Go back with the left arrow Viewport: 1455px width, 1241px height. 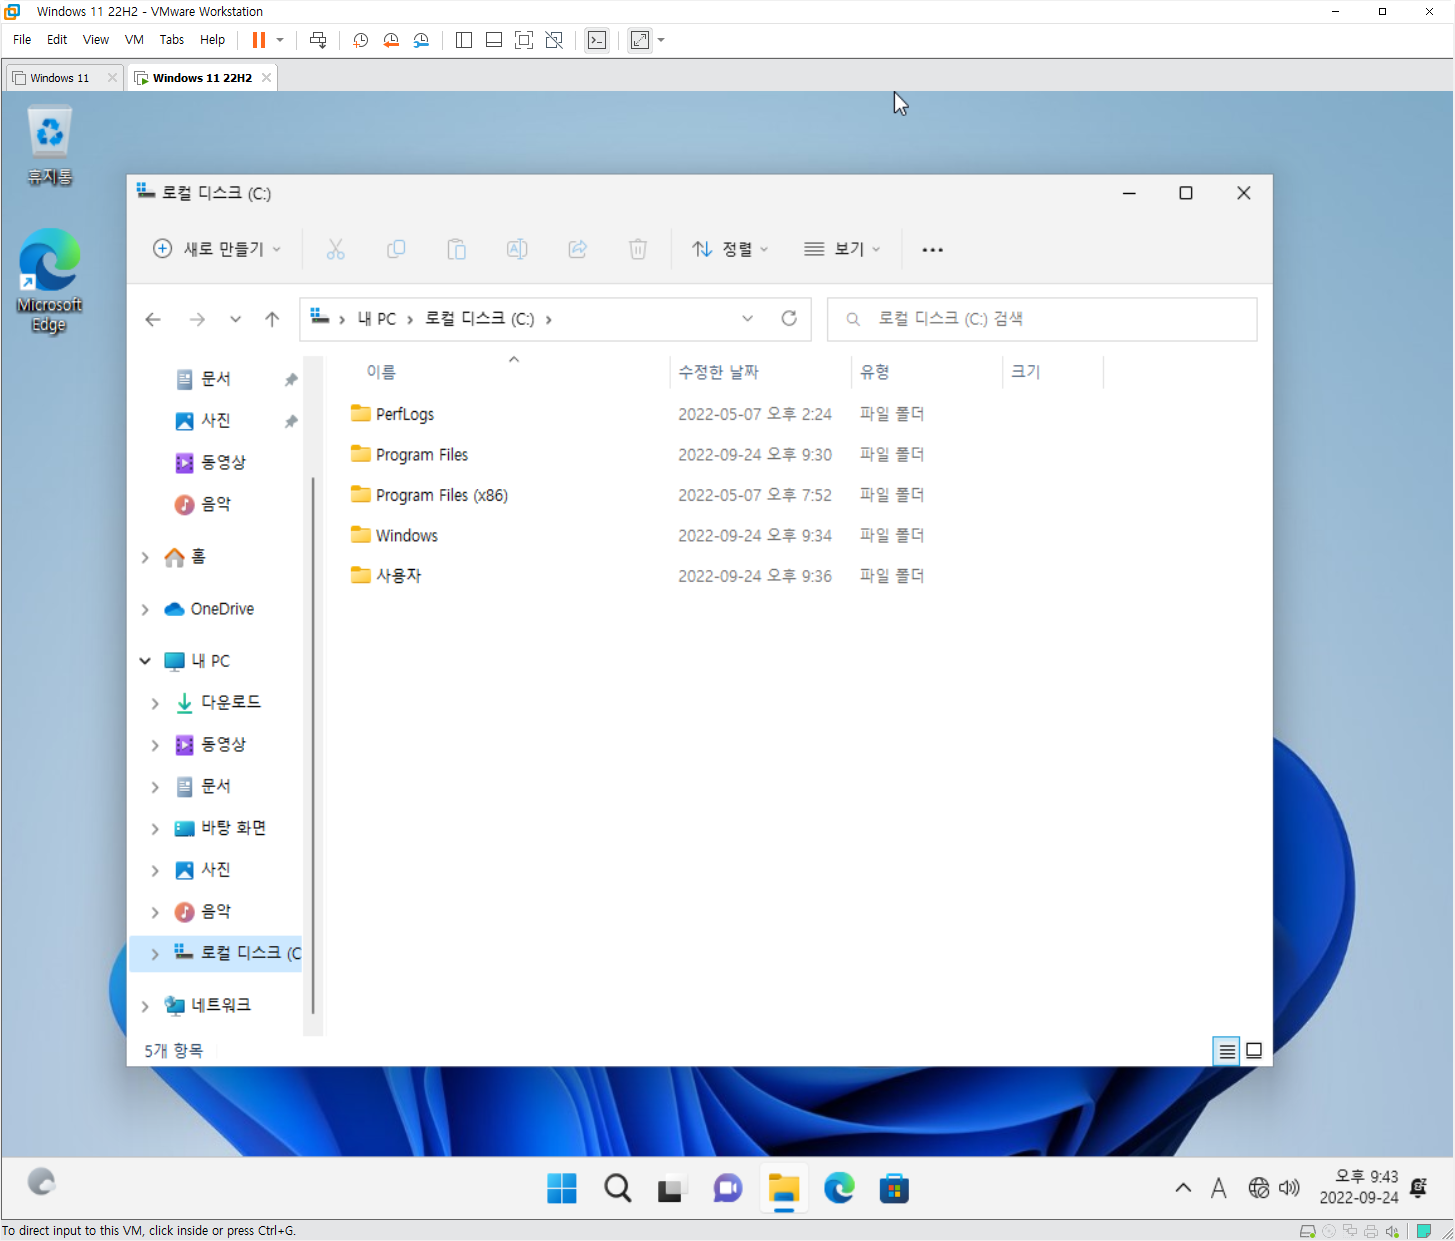tap(153, 319)
